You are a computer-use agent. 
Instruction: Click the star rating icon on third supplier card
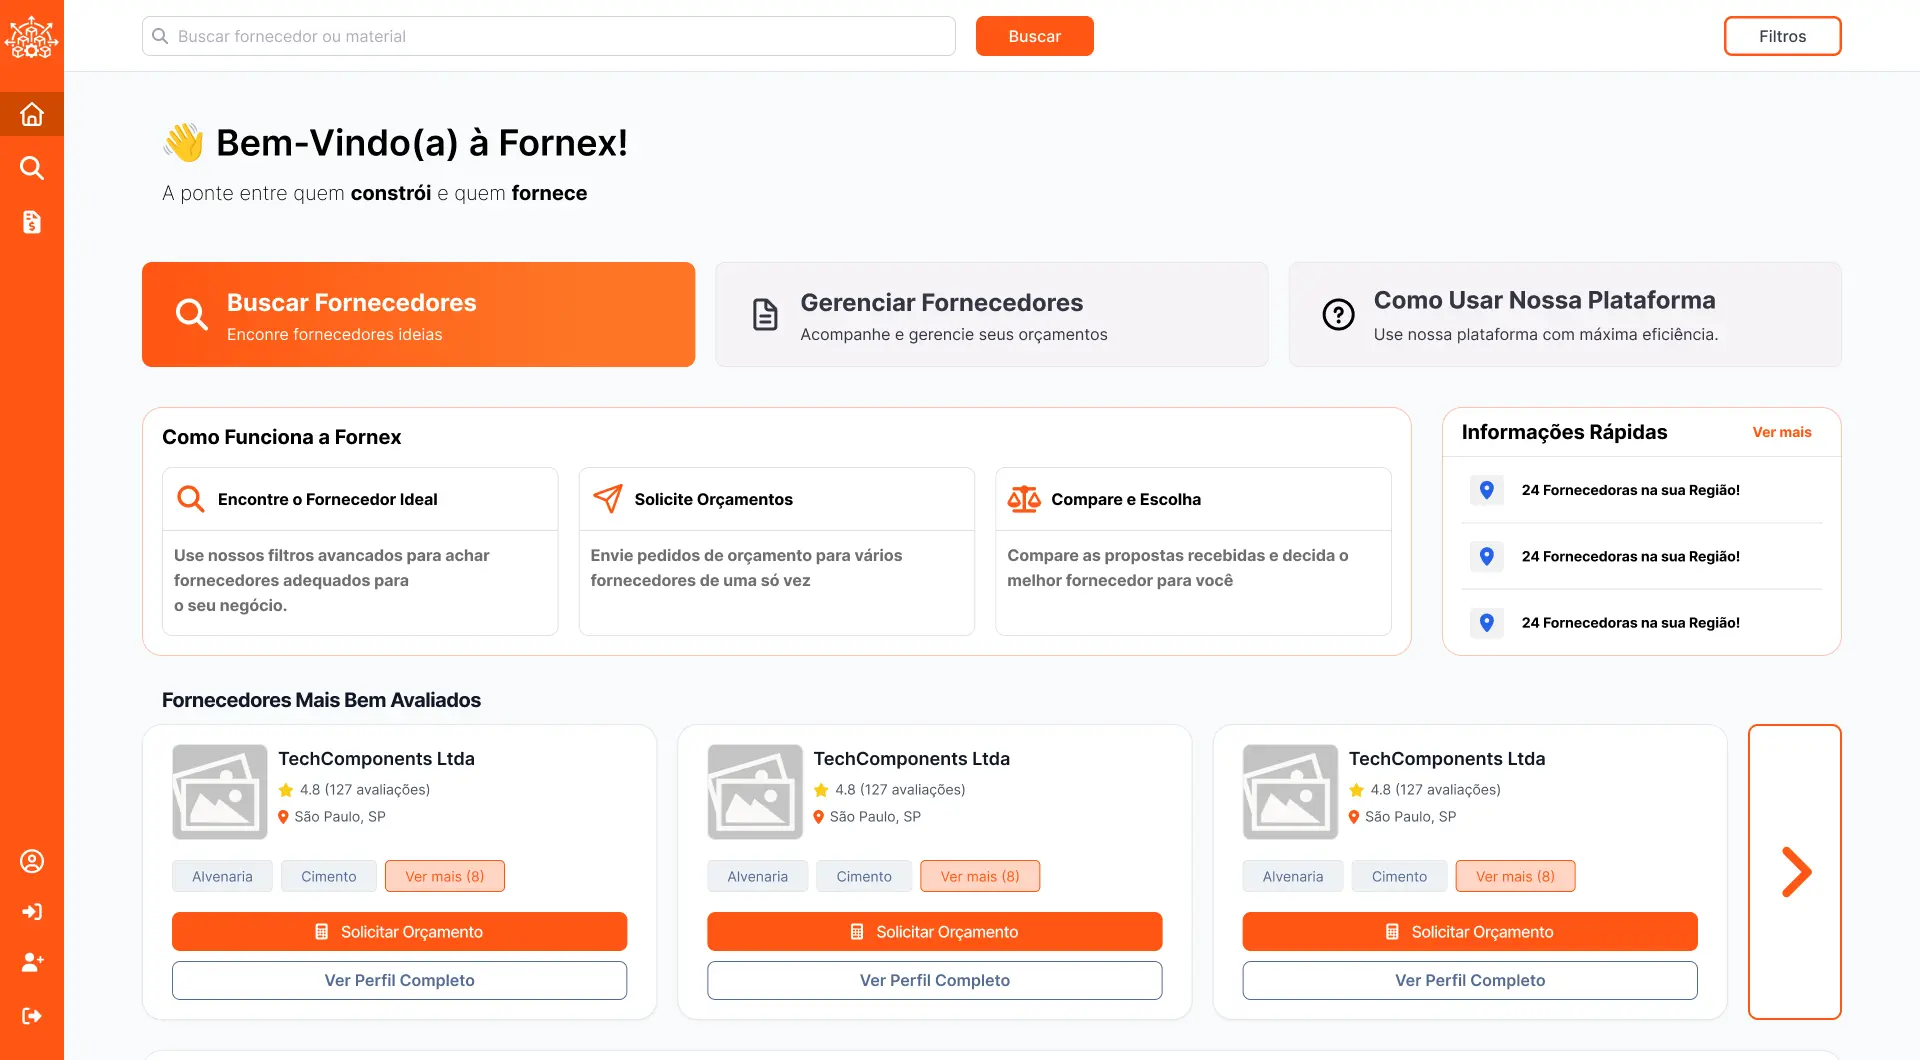(x=1356, y=790)
